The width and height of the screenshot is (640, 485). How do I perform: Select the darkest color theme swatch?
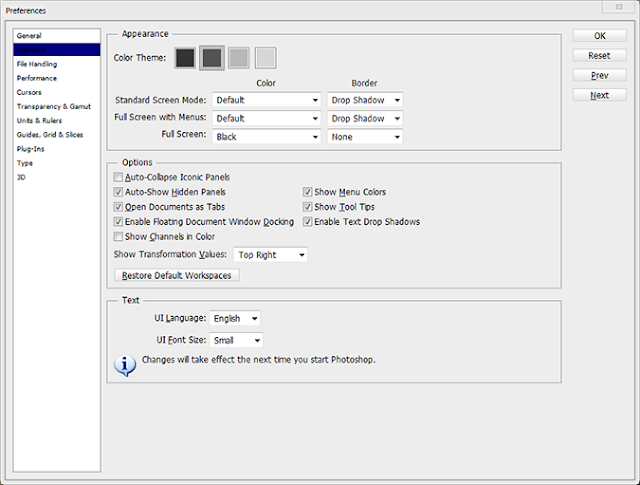click(185, 58)
